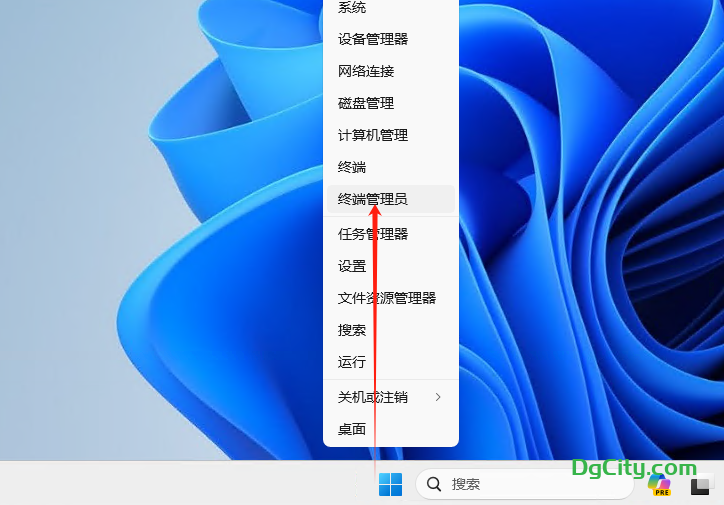Viewport: 724px width, 505px height.
Task: Open 系统 from the context menu
Action: tap(391, 7)
